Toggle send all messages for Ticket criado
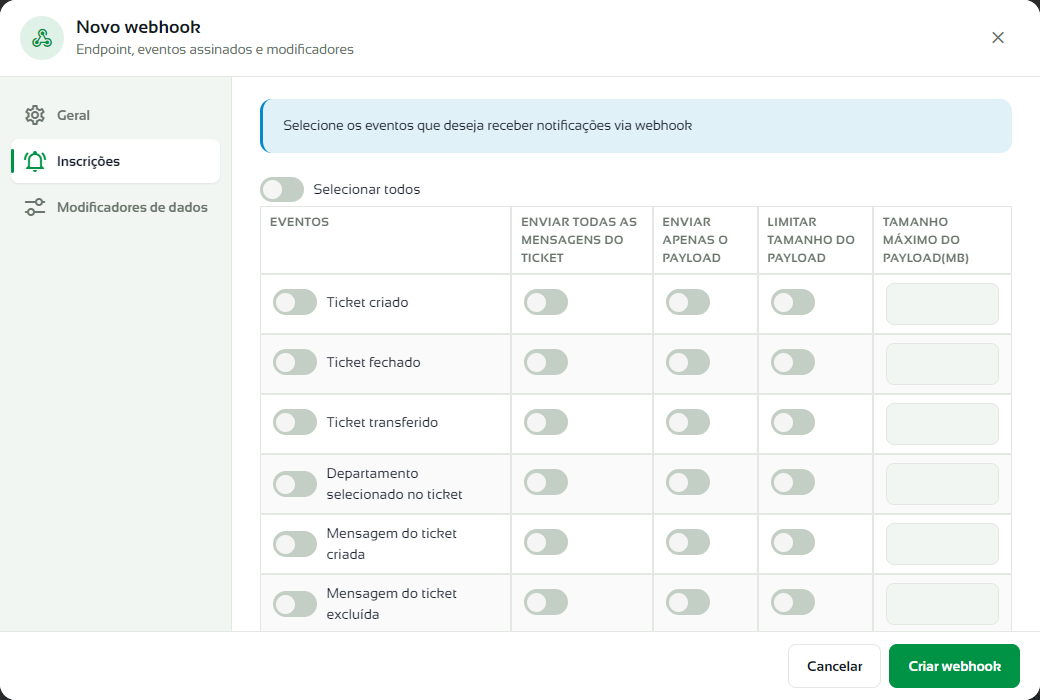The height and width of the screenshot is (700, 1040). point(546,302)
